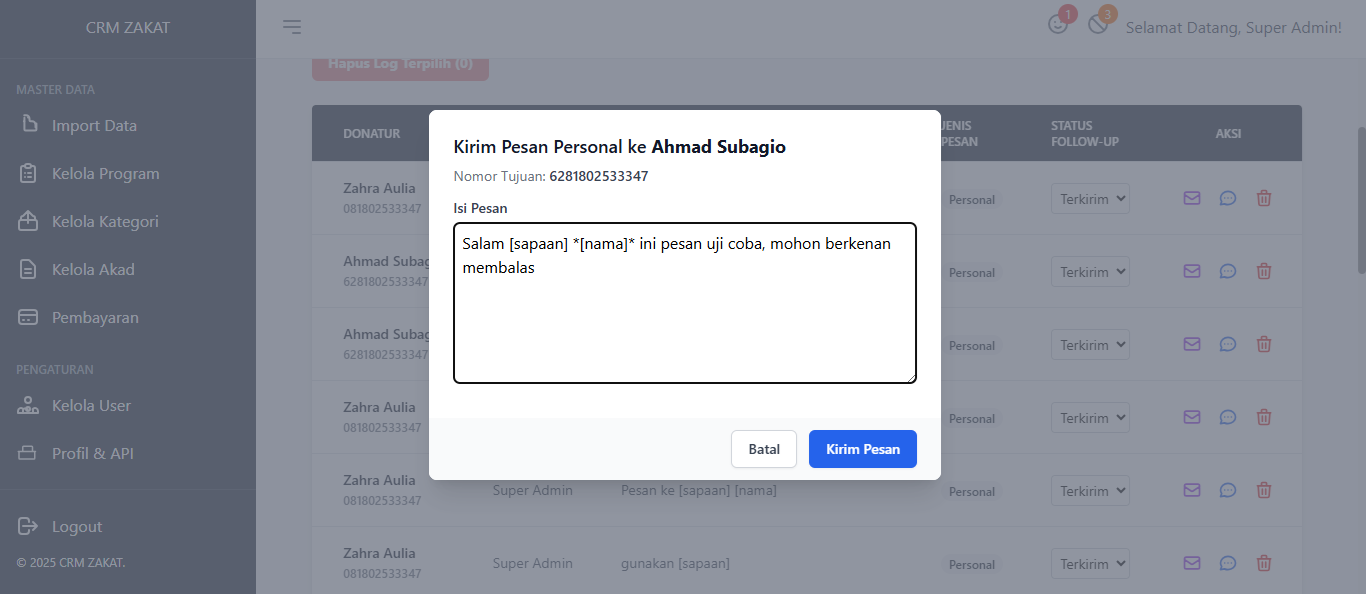Expand status dropdown in "Pesan ke [sapaan] [nama]" row
The height and width of the screenshot is (594, 1366).
[x=1090, y=491]
